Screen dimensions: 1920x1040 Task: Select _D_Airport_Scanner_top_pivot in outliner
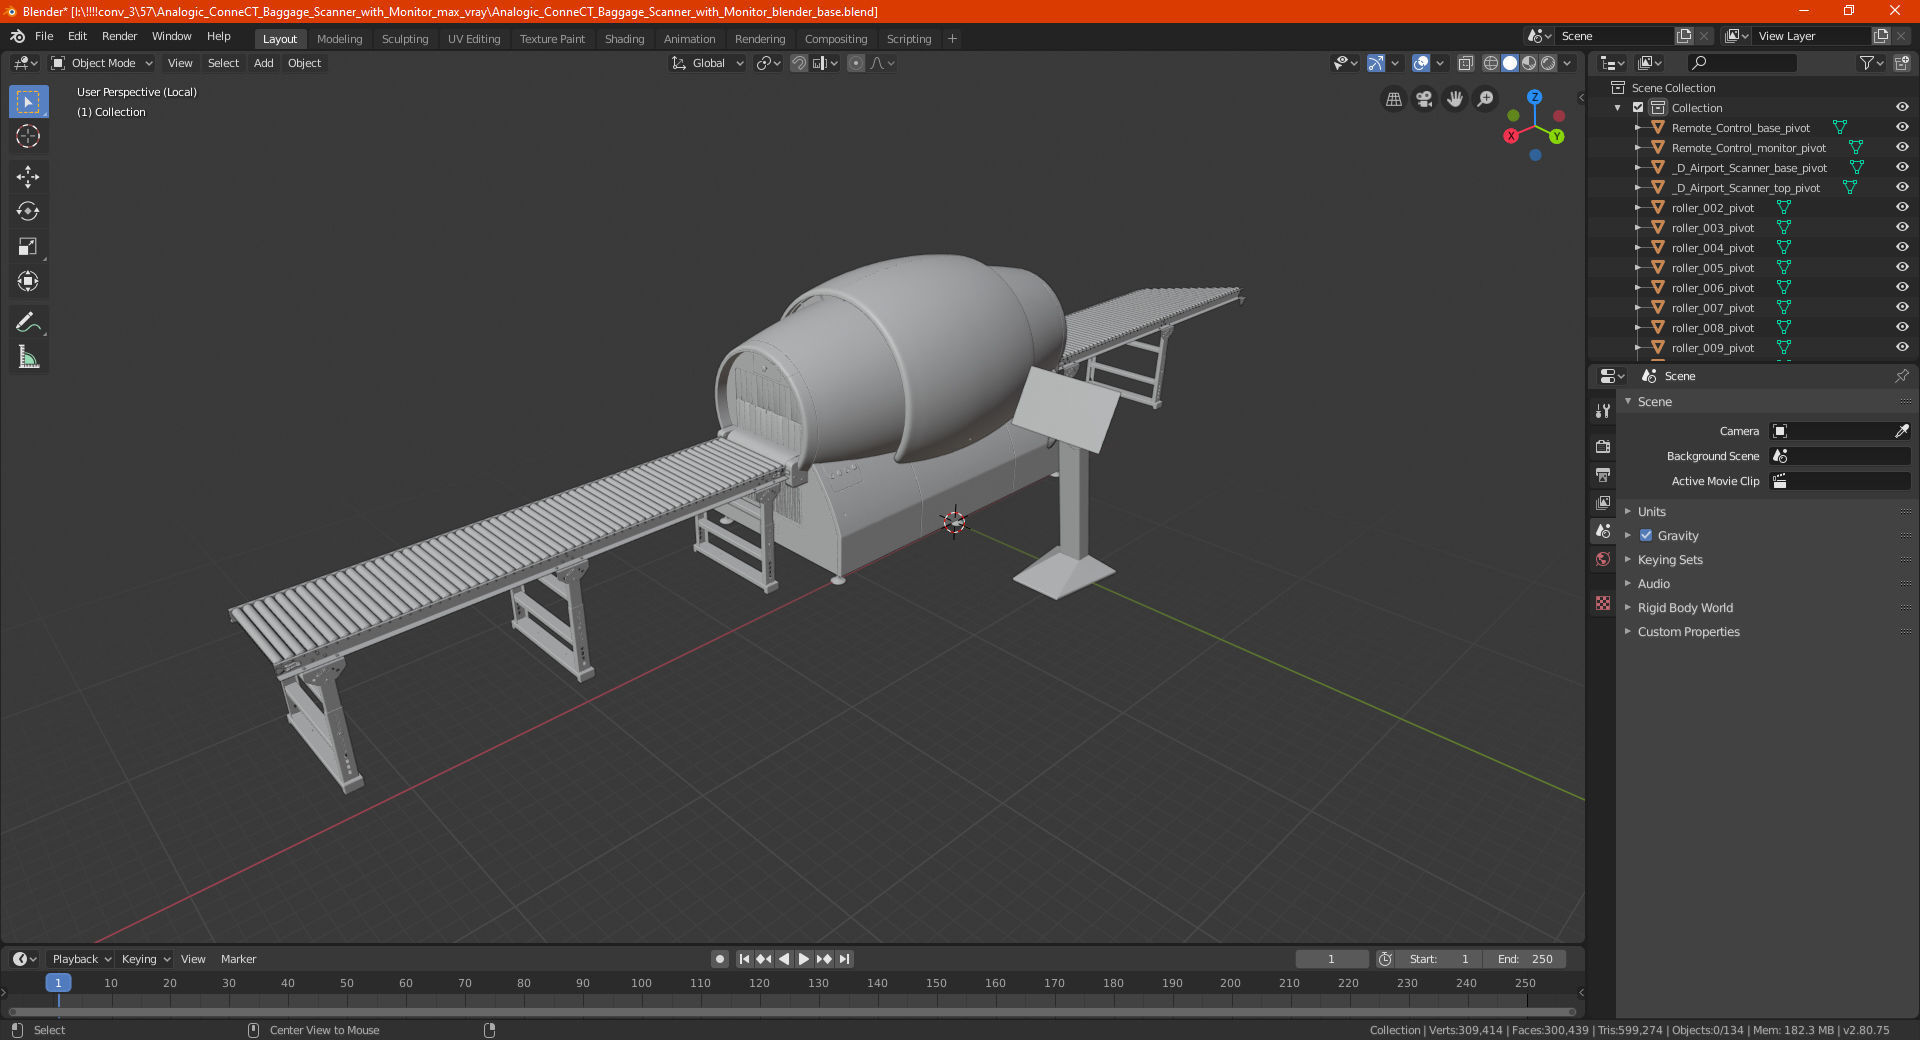(x=1745, y=188)
